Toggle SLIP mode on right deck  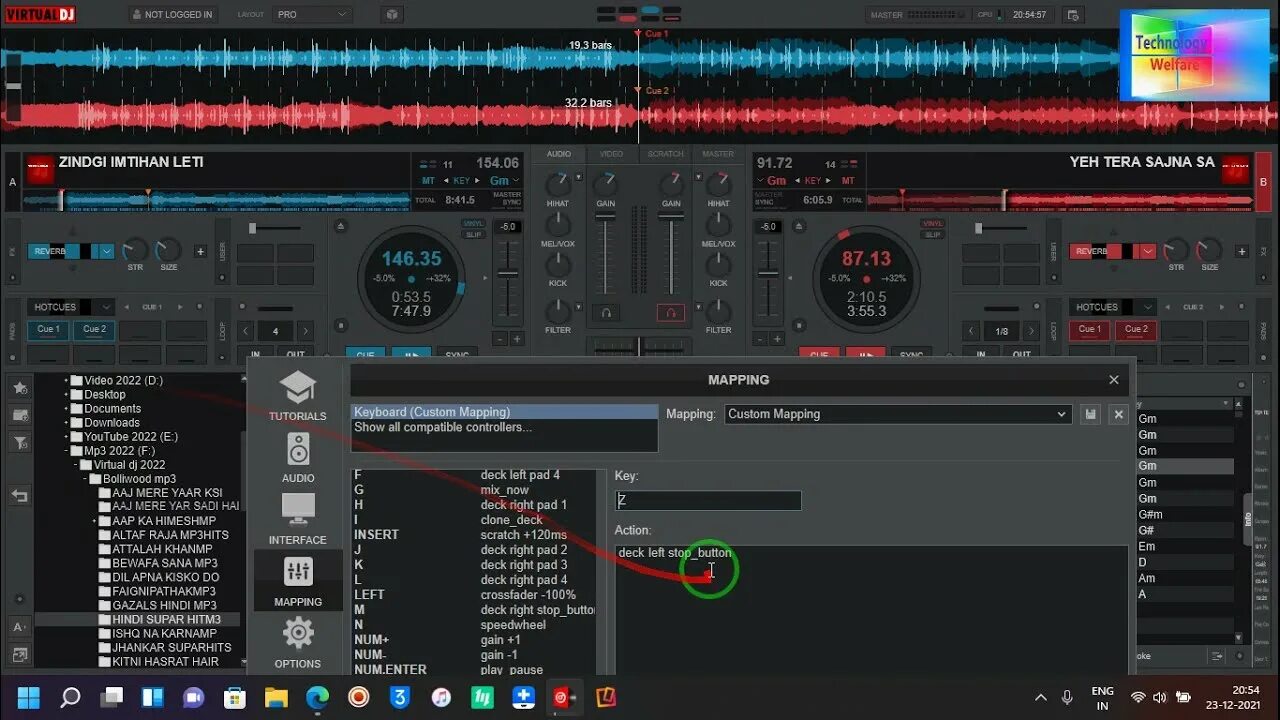pos(933,235)
